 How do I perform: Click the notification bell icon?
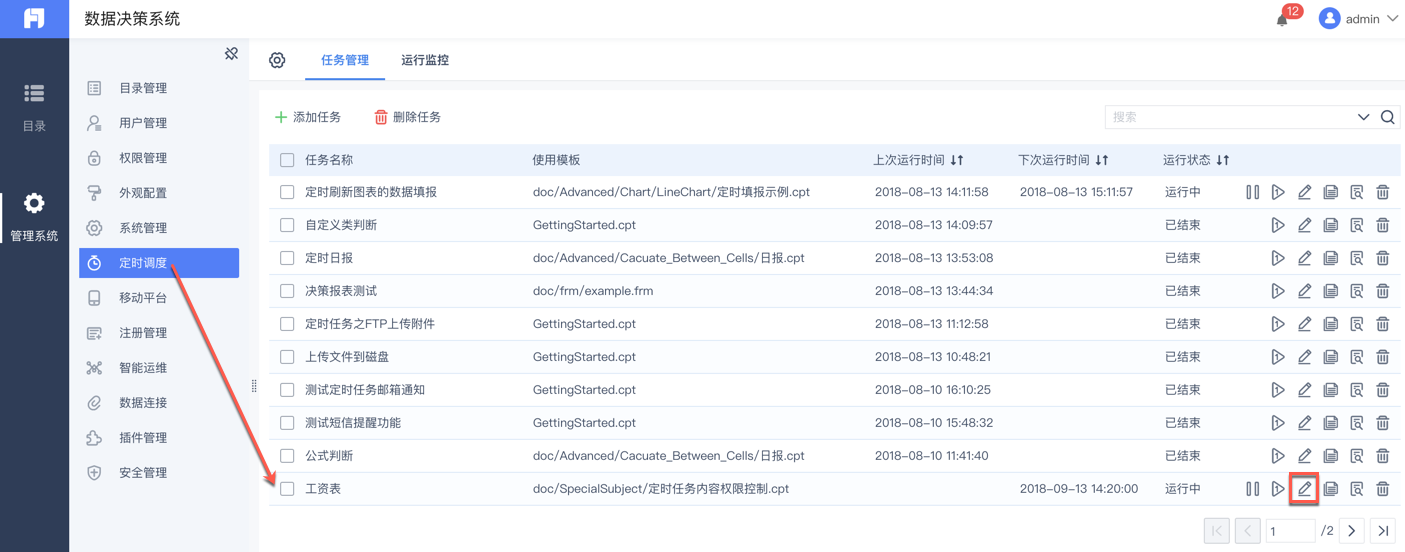1282,19
